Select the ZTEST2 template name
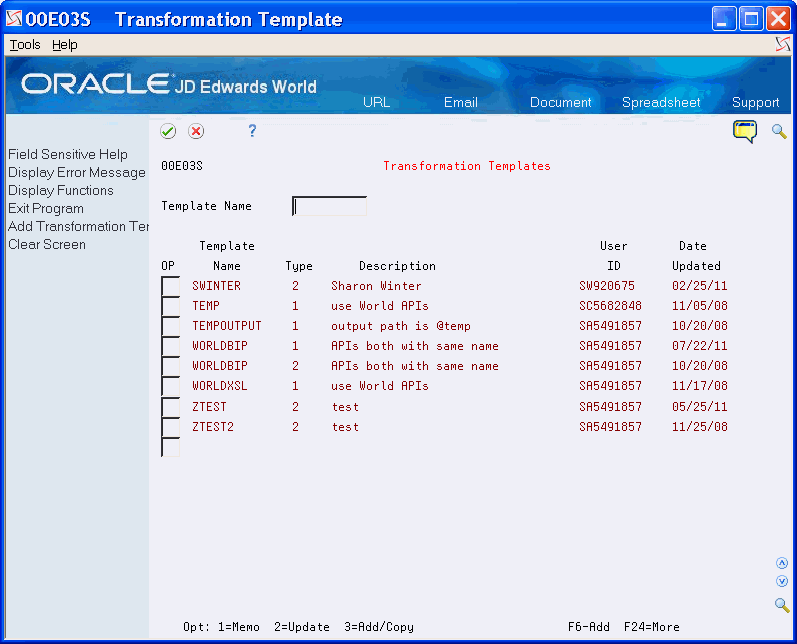The width and height of the screenshot is (797, 644). [x=212, y=427]
